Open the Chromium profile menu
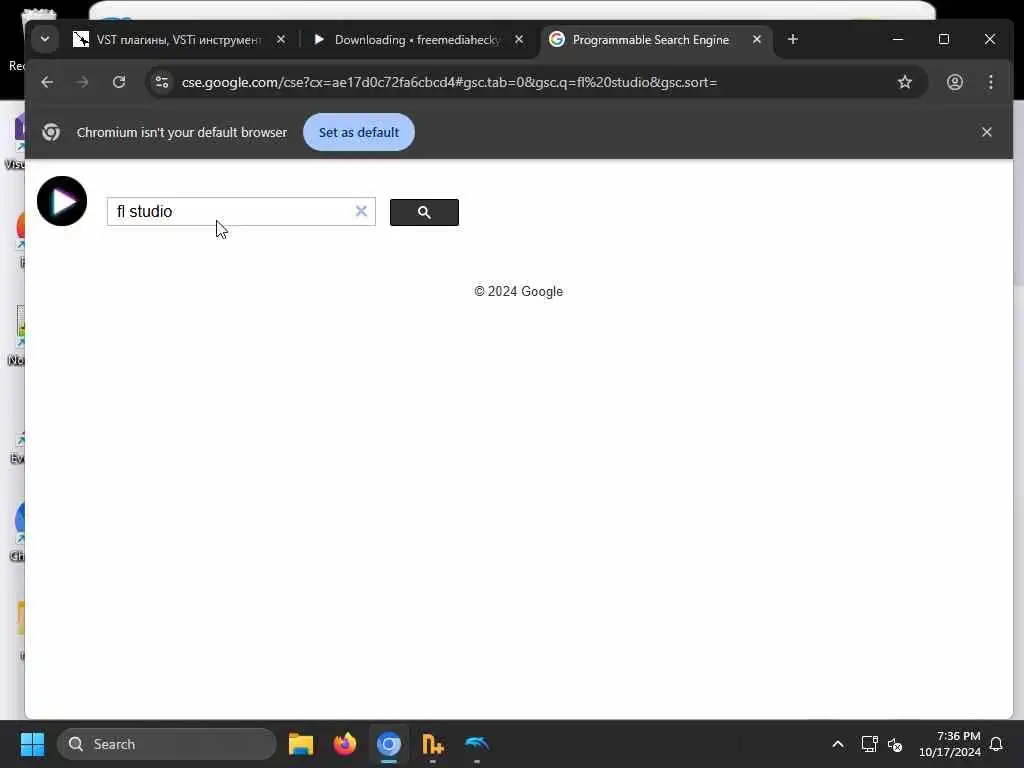The image size is (1024, 768). coord(955,82)
